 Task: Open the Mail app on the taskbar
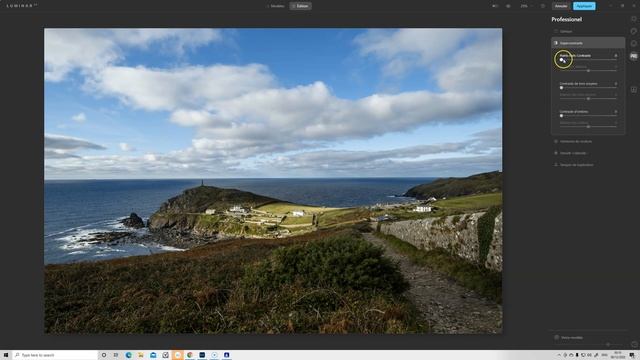click(x=153, y=355)
